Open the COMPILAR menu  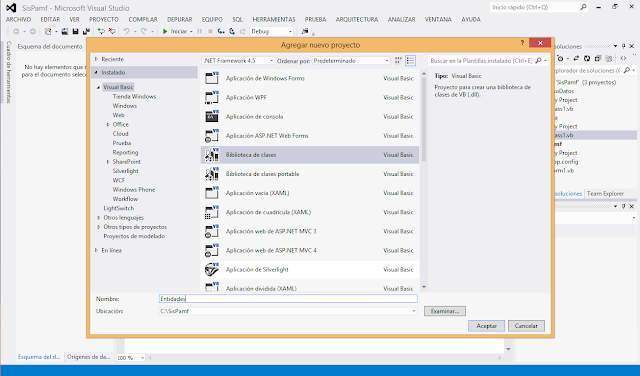click(143, 19)
